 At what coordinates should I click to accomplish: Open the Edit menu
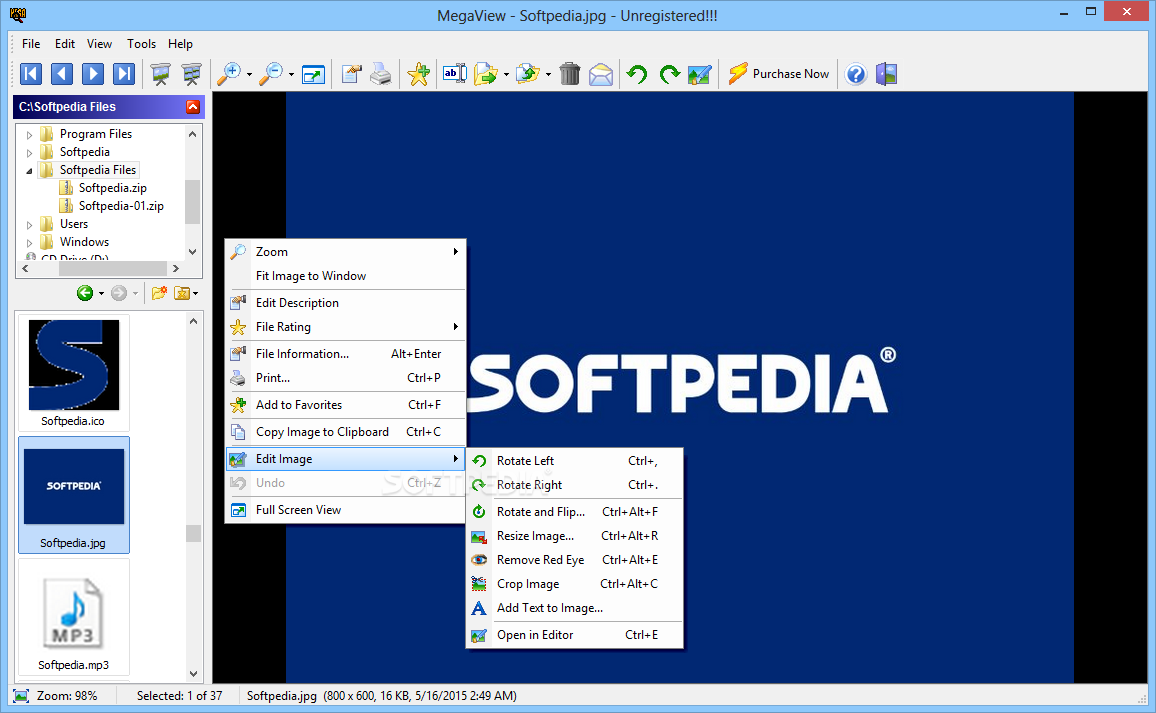coord(65,44)
